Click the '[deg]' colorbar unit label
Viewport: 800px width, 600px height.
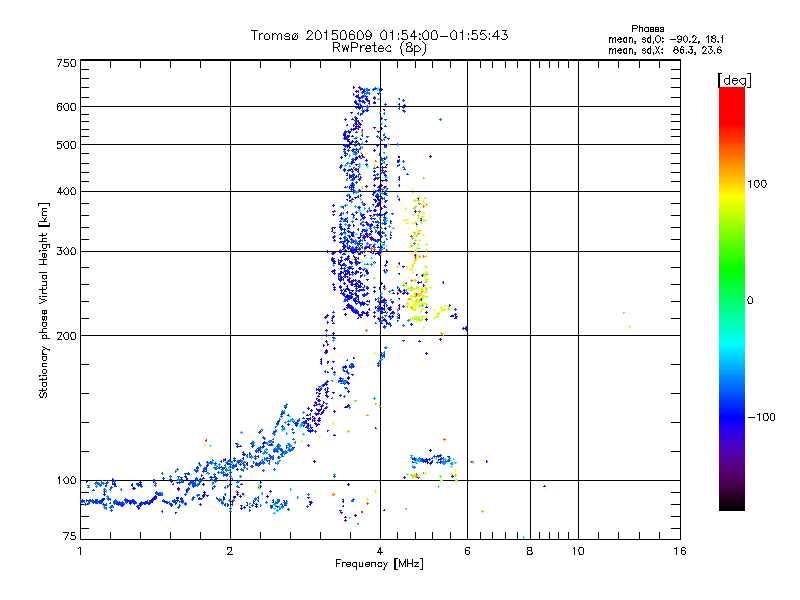tap(734, 80)
